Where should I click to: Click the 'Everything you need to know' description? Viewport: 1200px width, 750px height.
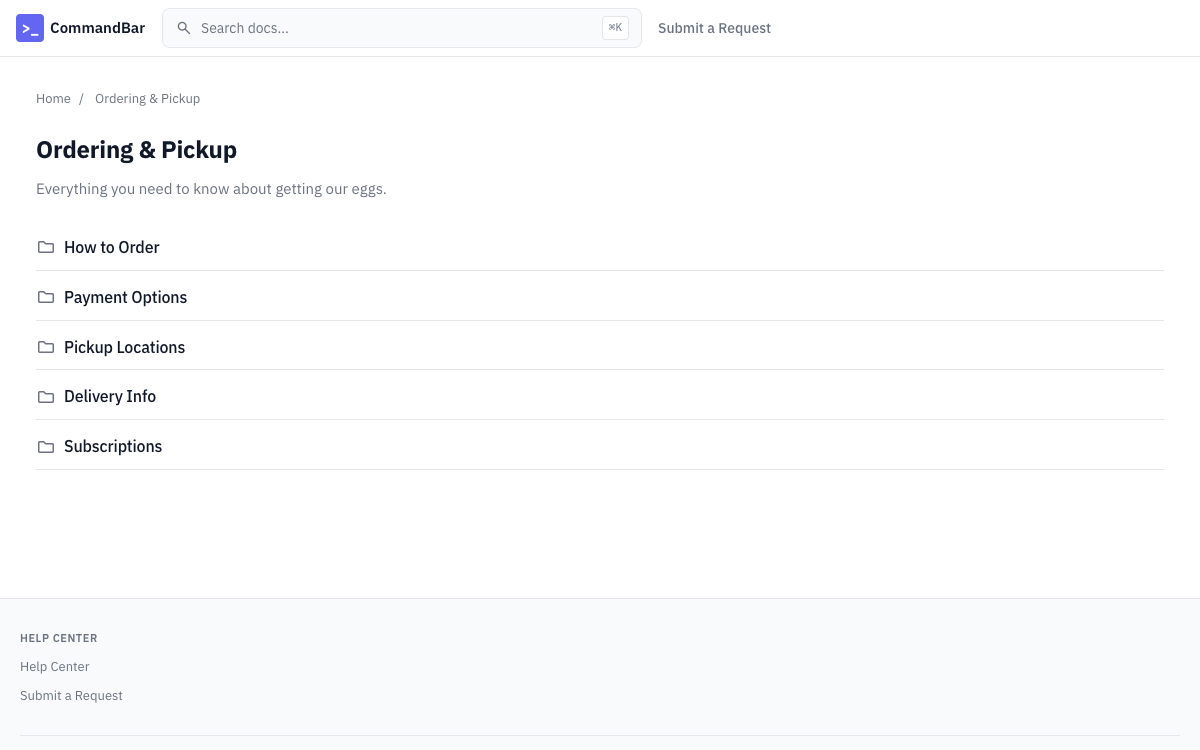(x=211, y=189)
